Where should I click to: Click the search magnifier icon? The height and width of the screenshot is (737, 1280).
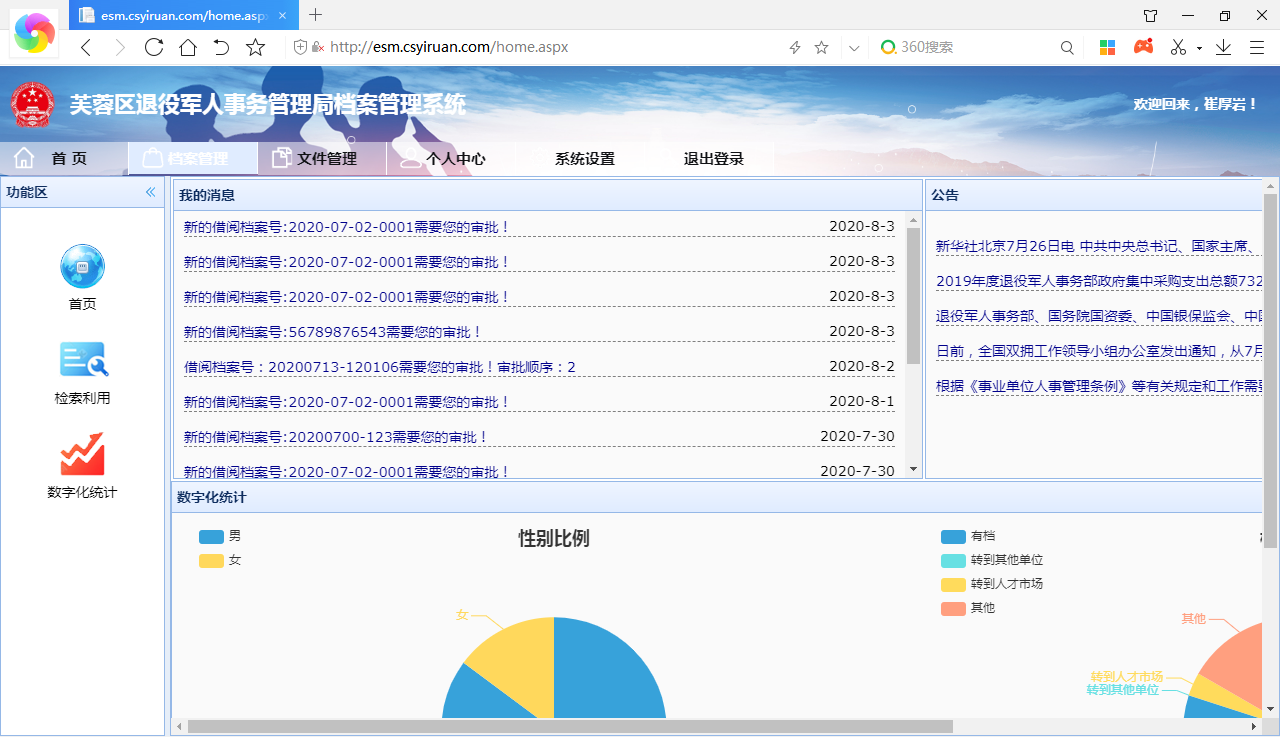click(1067, 47)
